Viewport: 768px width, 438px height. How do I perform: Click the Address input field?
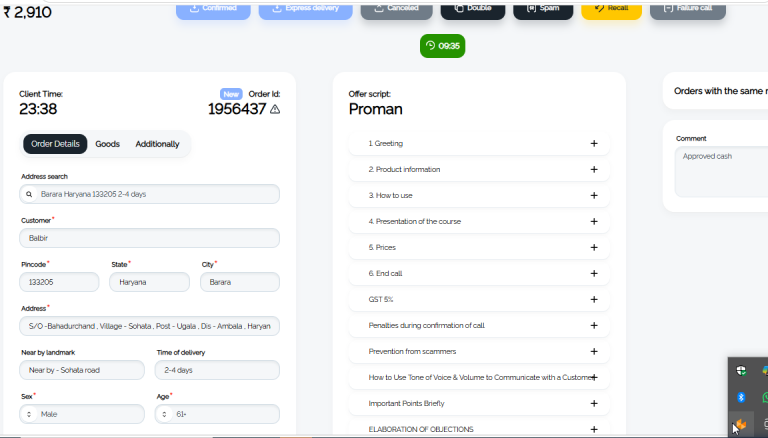click(149, 326)
